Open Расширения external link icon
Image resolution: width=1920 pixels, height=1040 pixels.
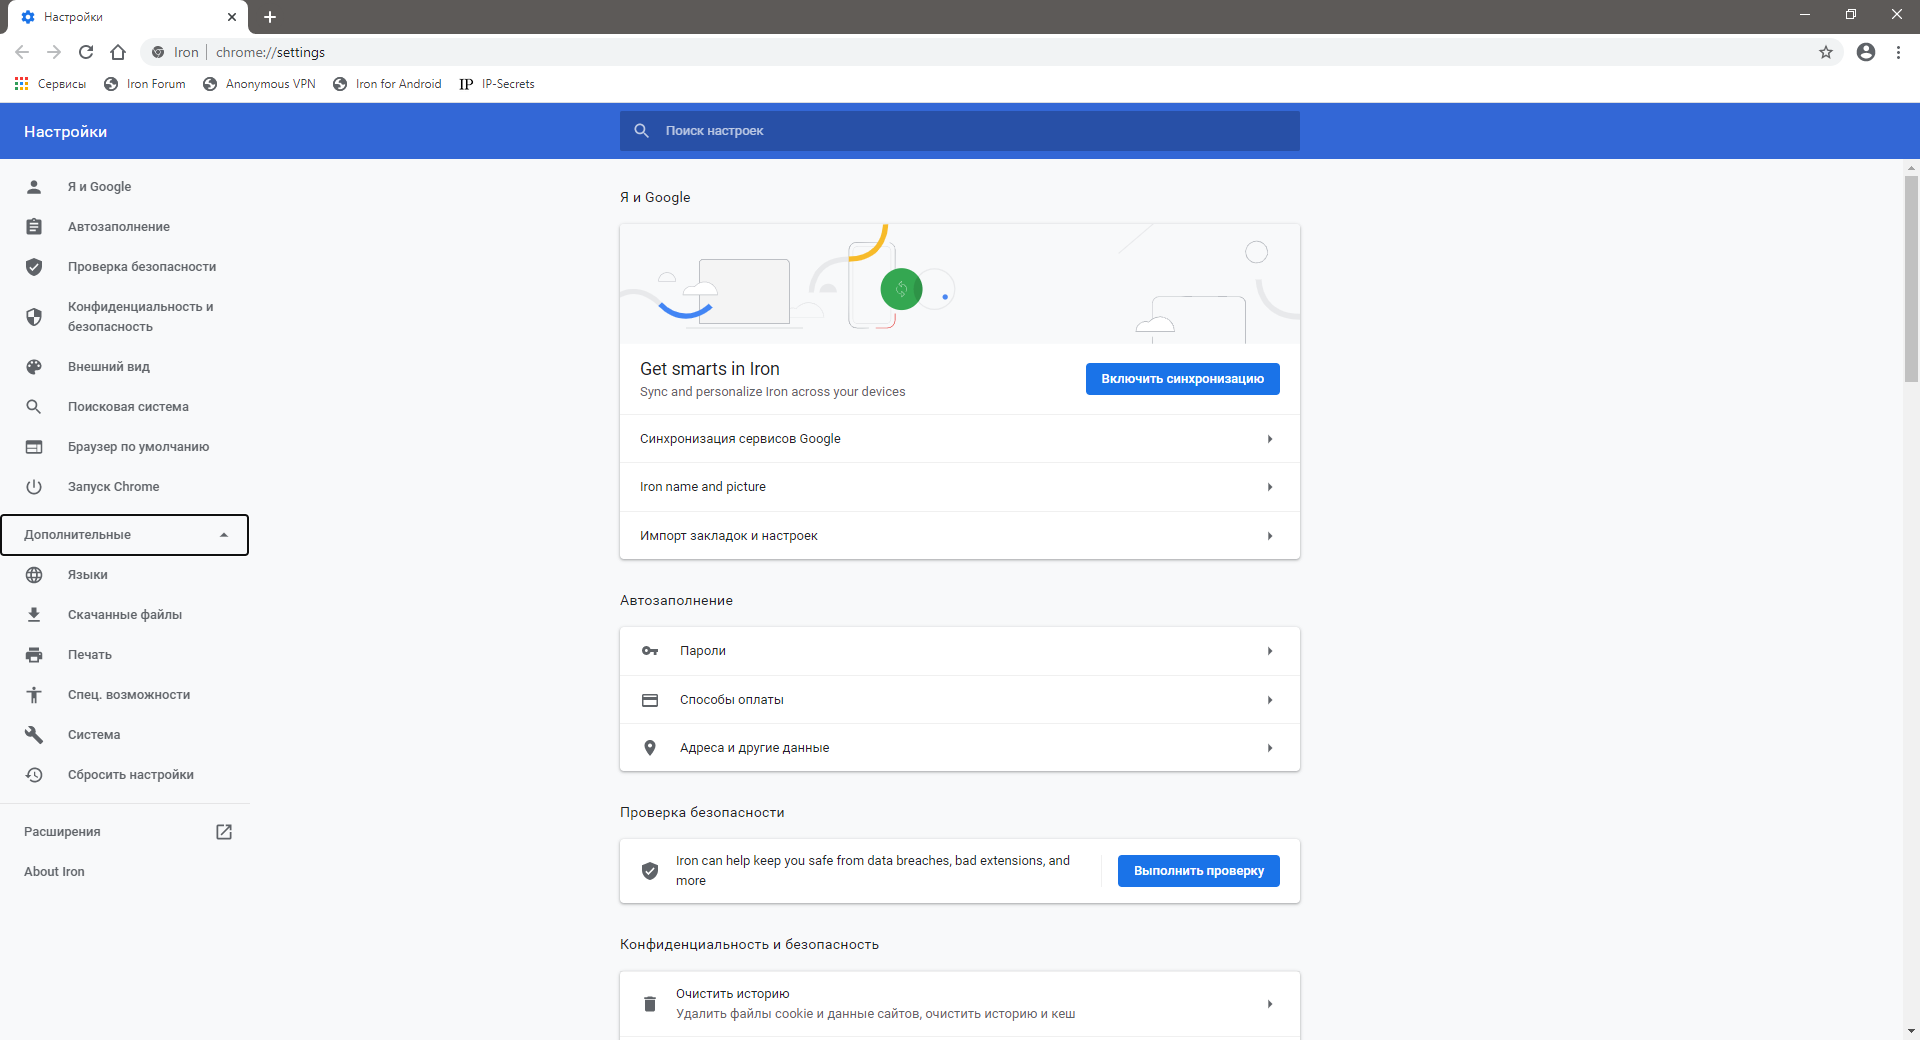pos(224,832)
